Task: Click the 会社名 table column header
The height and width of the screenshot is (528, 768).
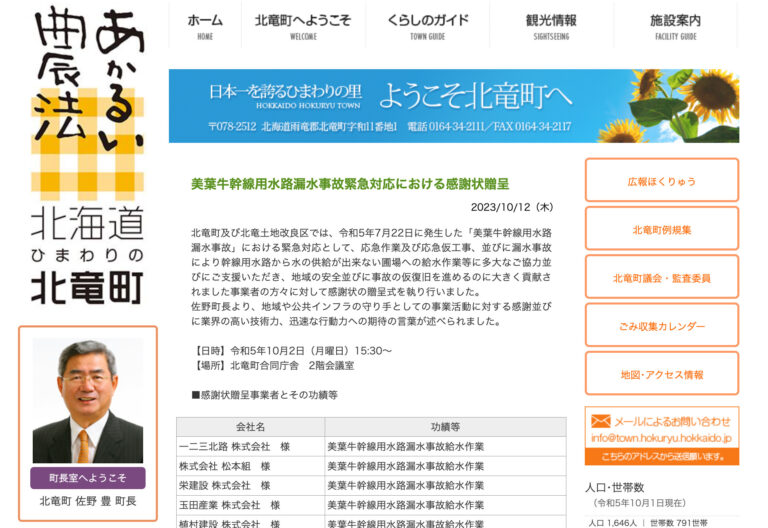Action: (250, 425)
